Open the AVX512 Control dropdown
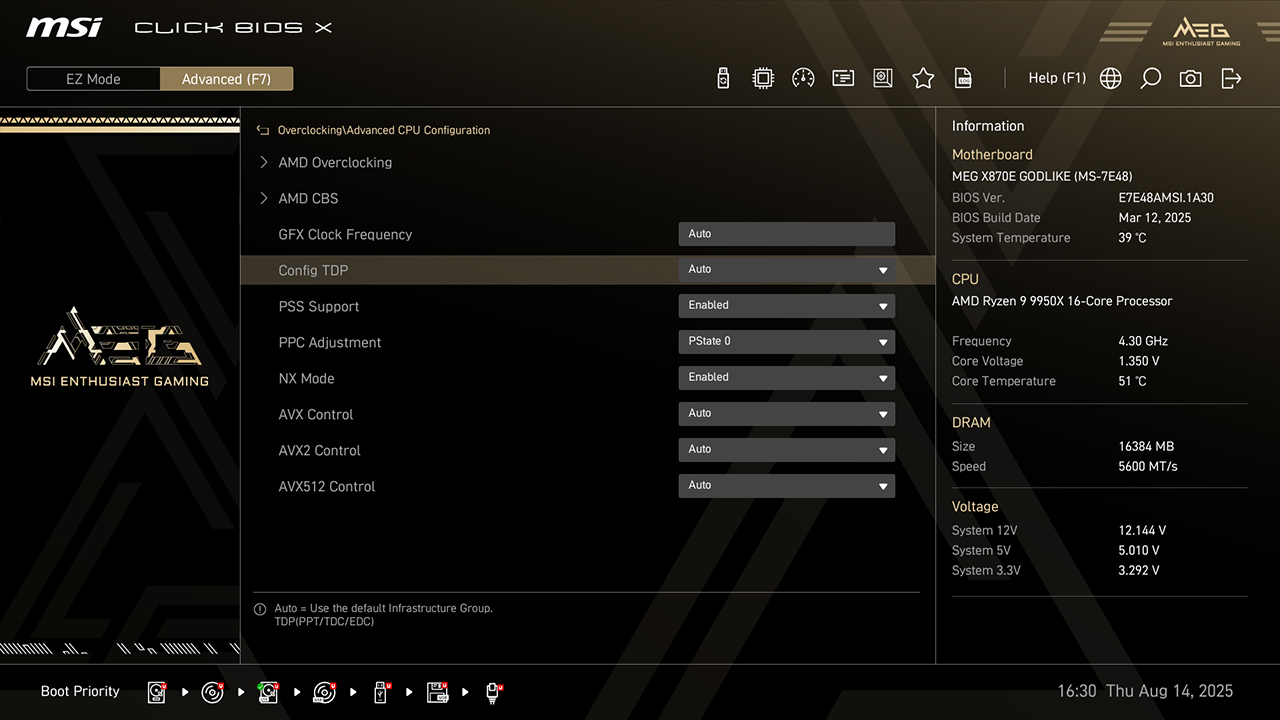 [787, 486]
